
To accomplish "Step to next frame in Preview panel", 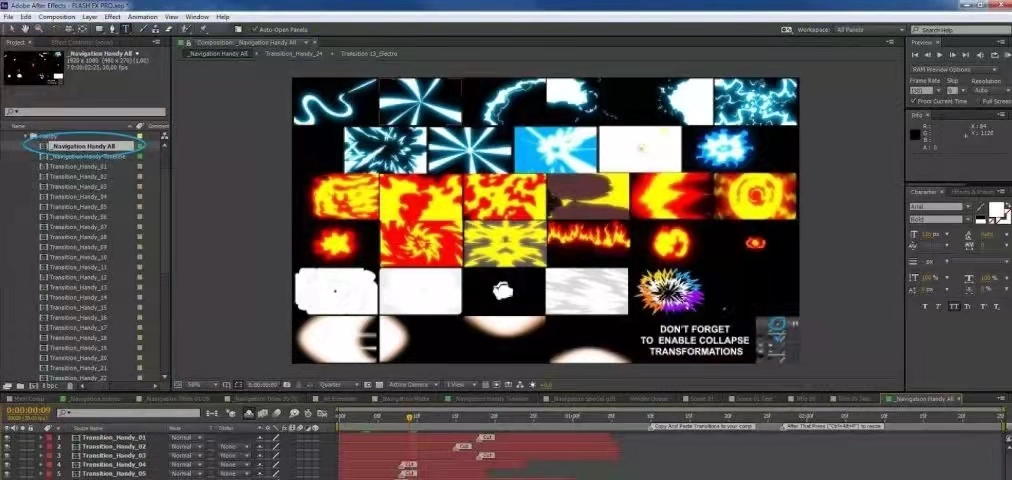I will pos(953,55).
